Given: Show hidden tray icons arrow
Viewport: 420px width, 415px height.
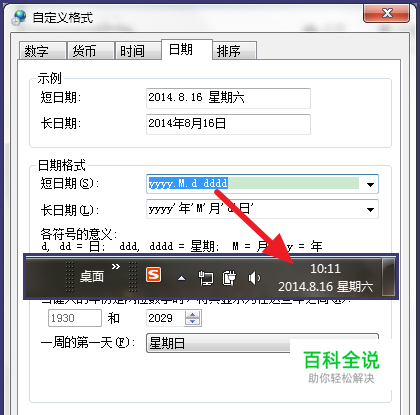Looking at the screenshot, I should (181, 278).
